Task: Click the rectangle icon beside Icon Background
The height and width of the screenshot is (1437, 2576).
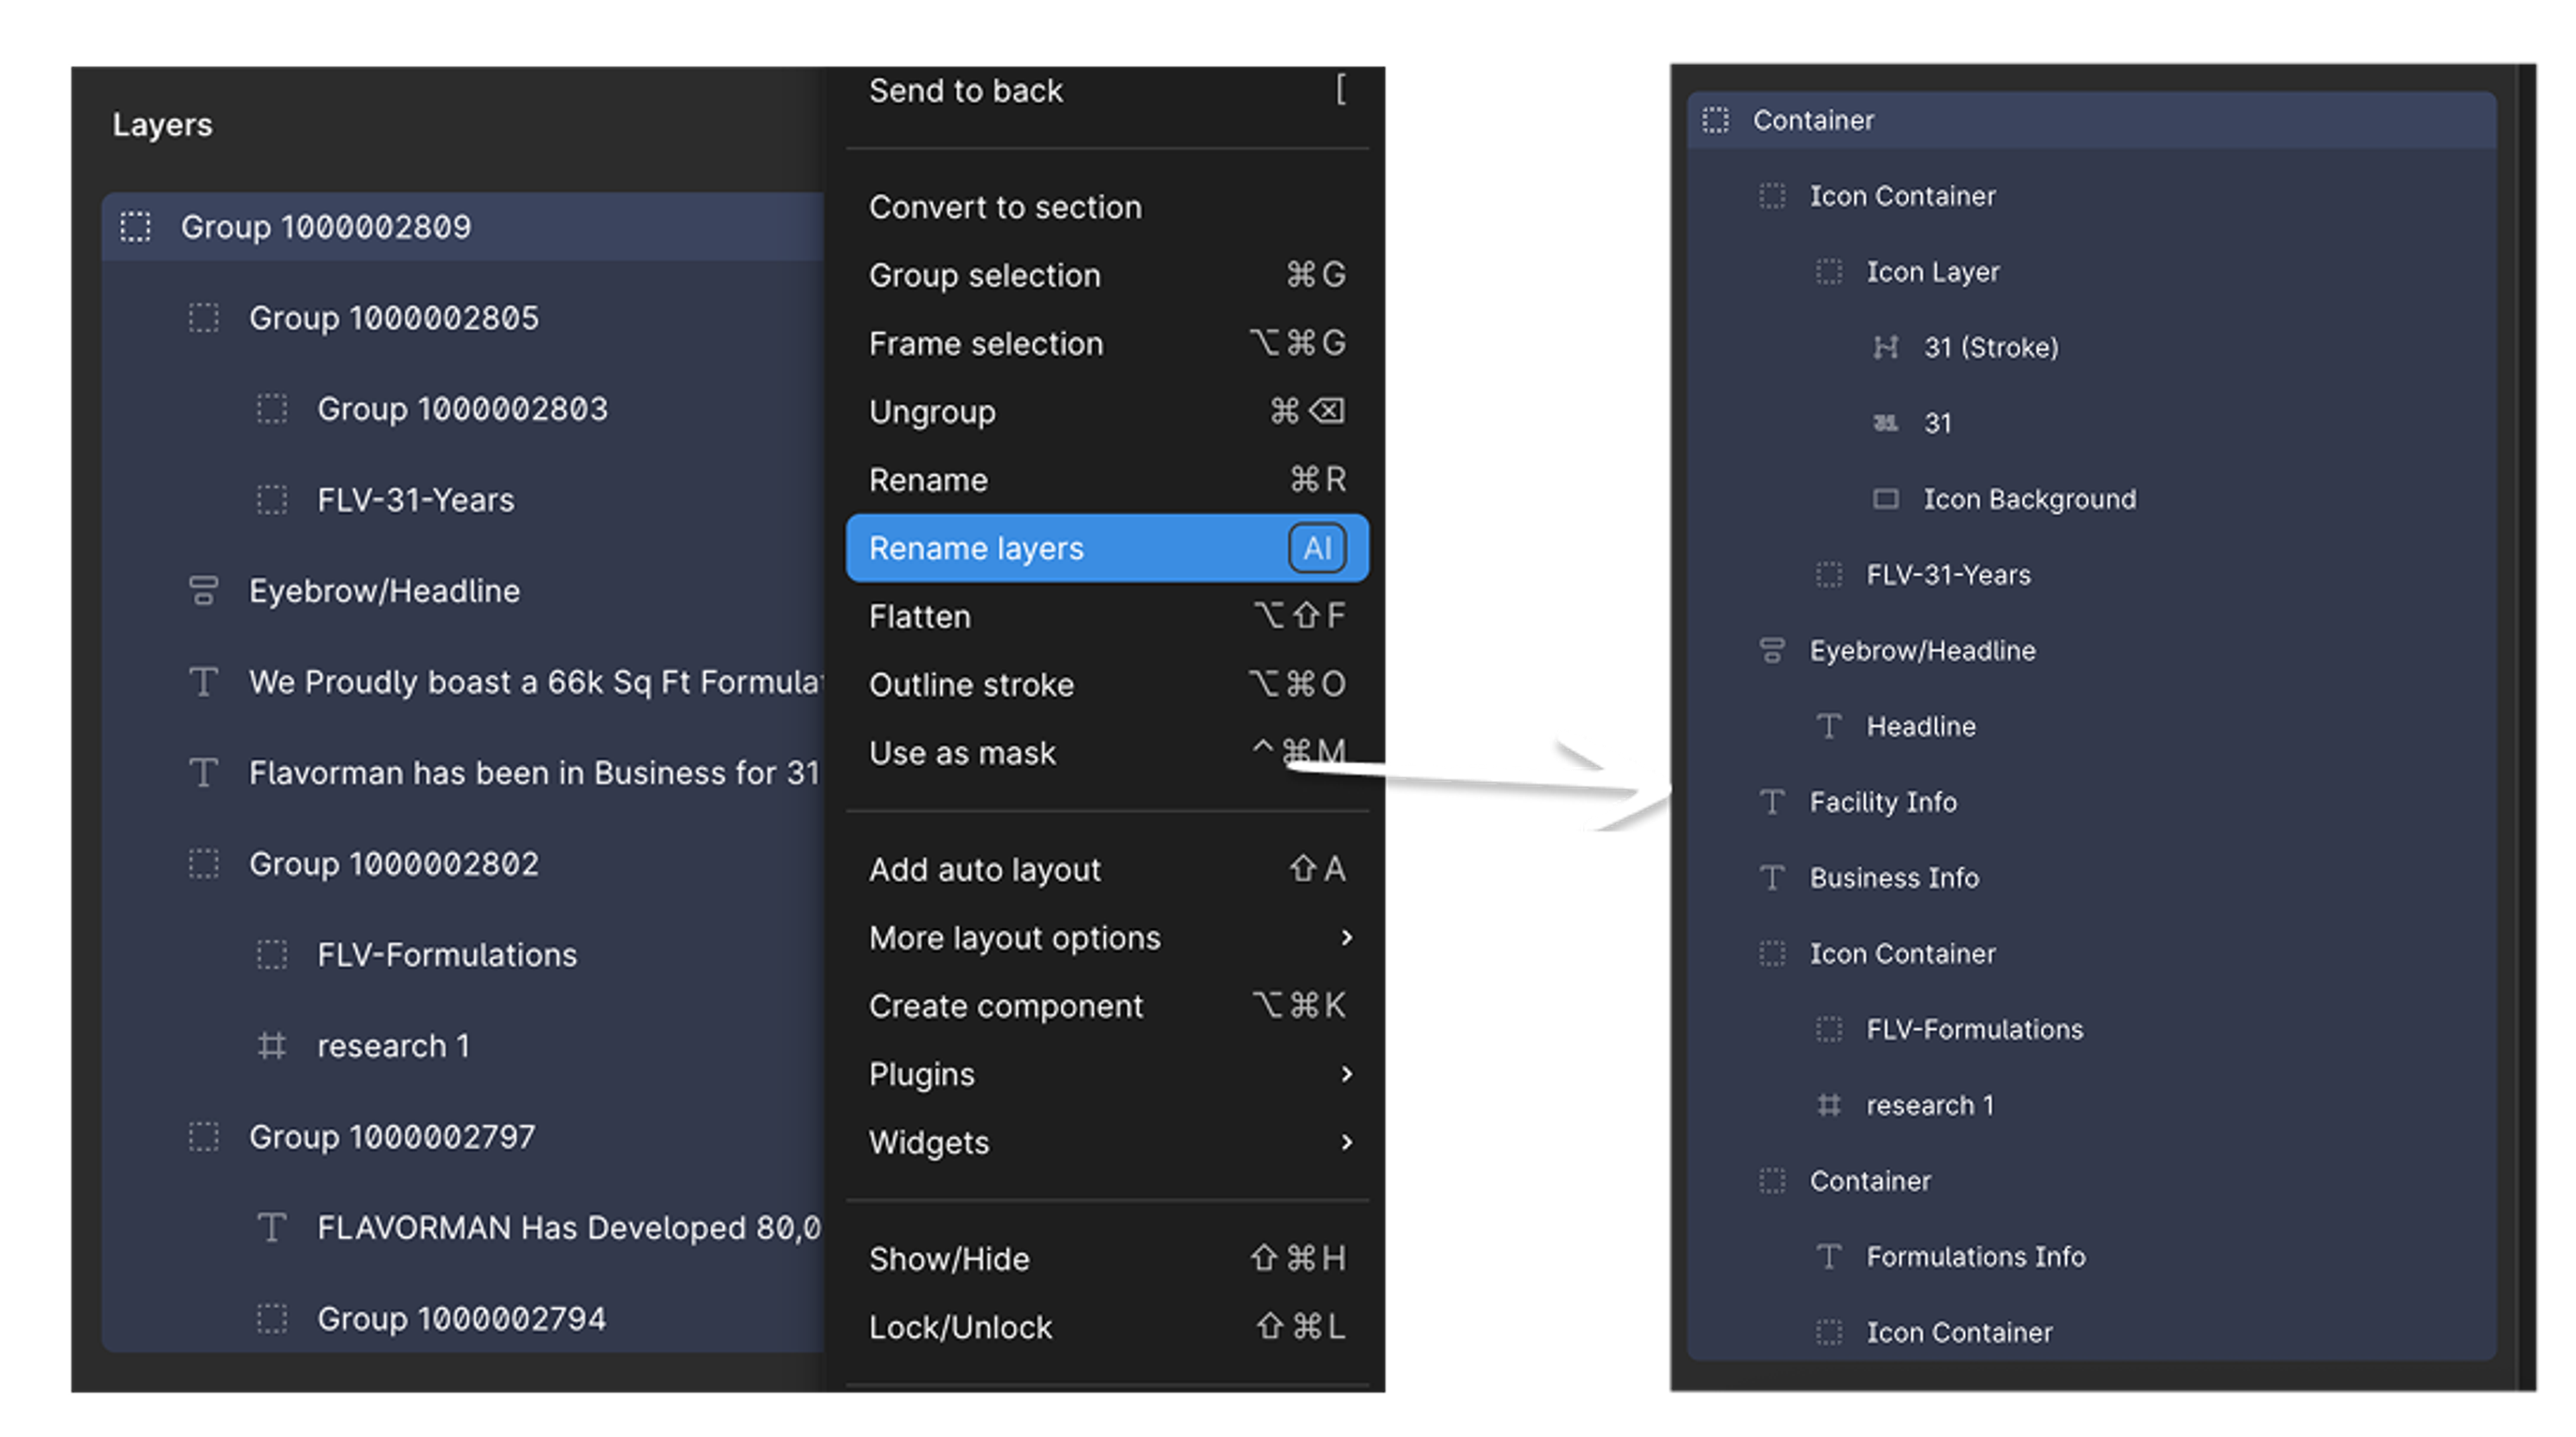Action: 1886,499
